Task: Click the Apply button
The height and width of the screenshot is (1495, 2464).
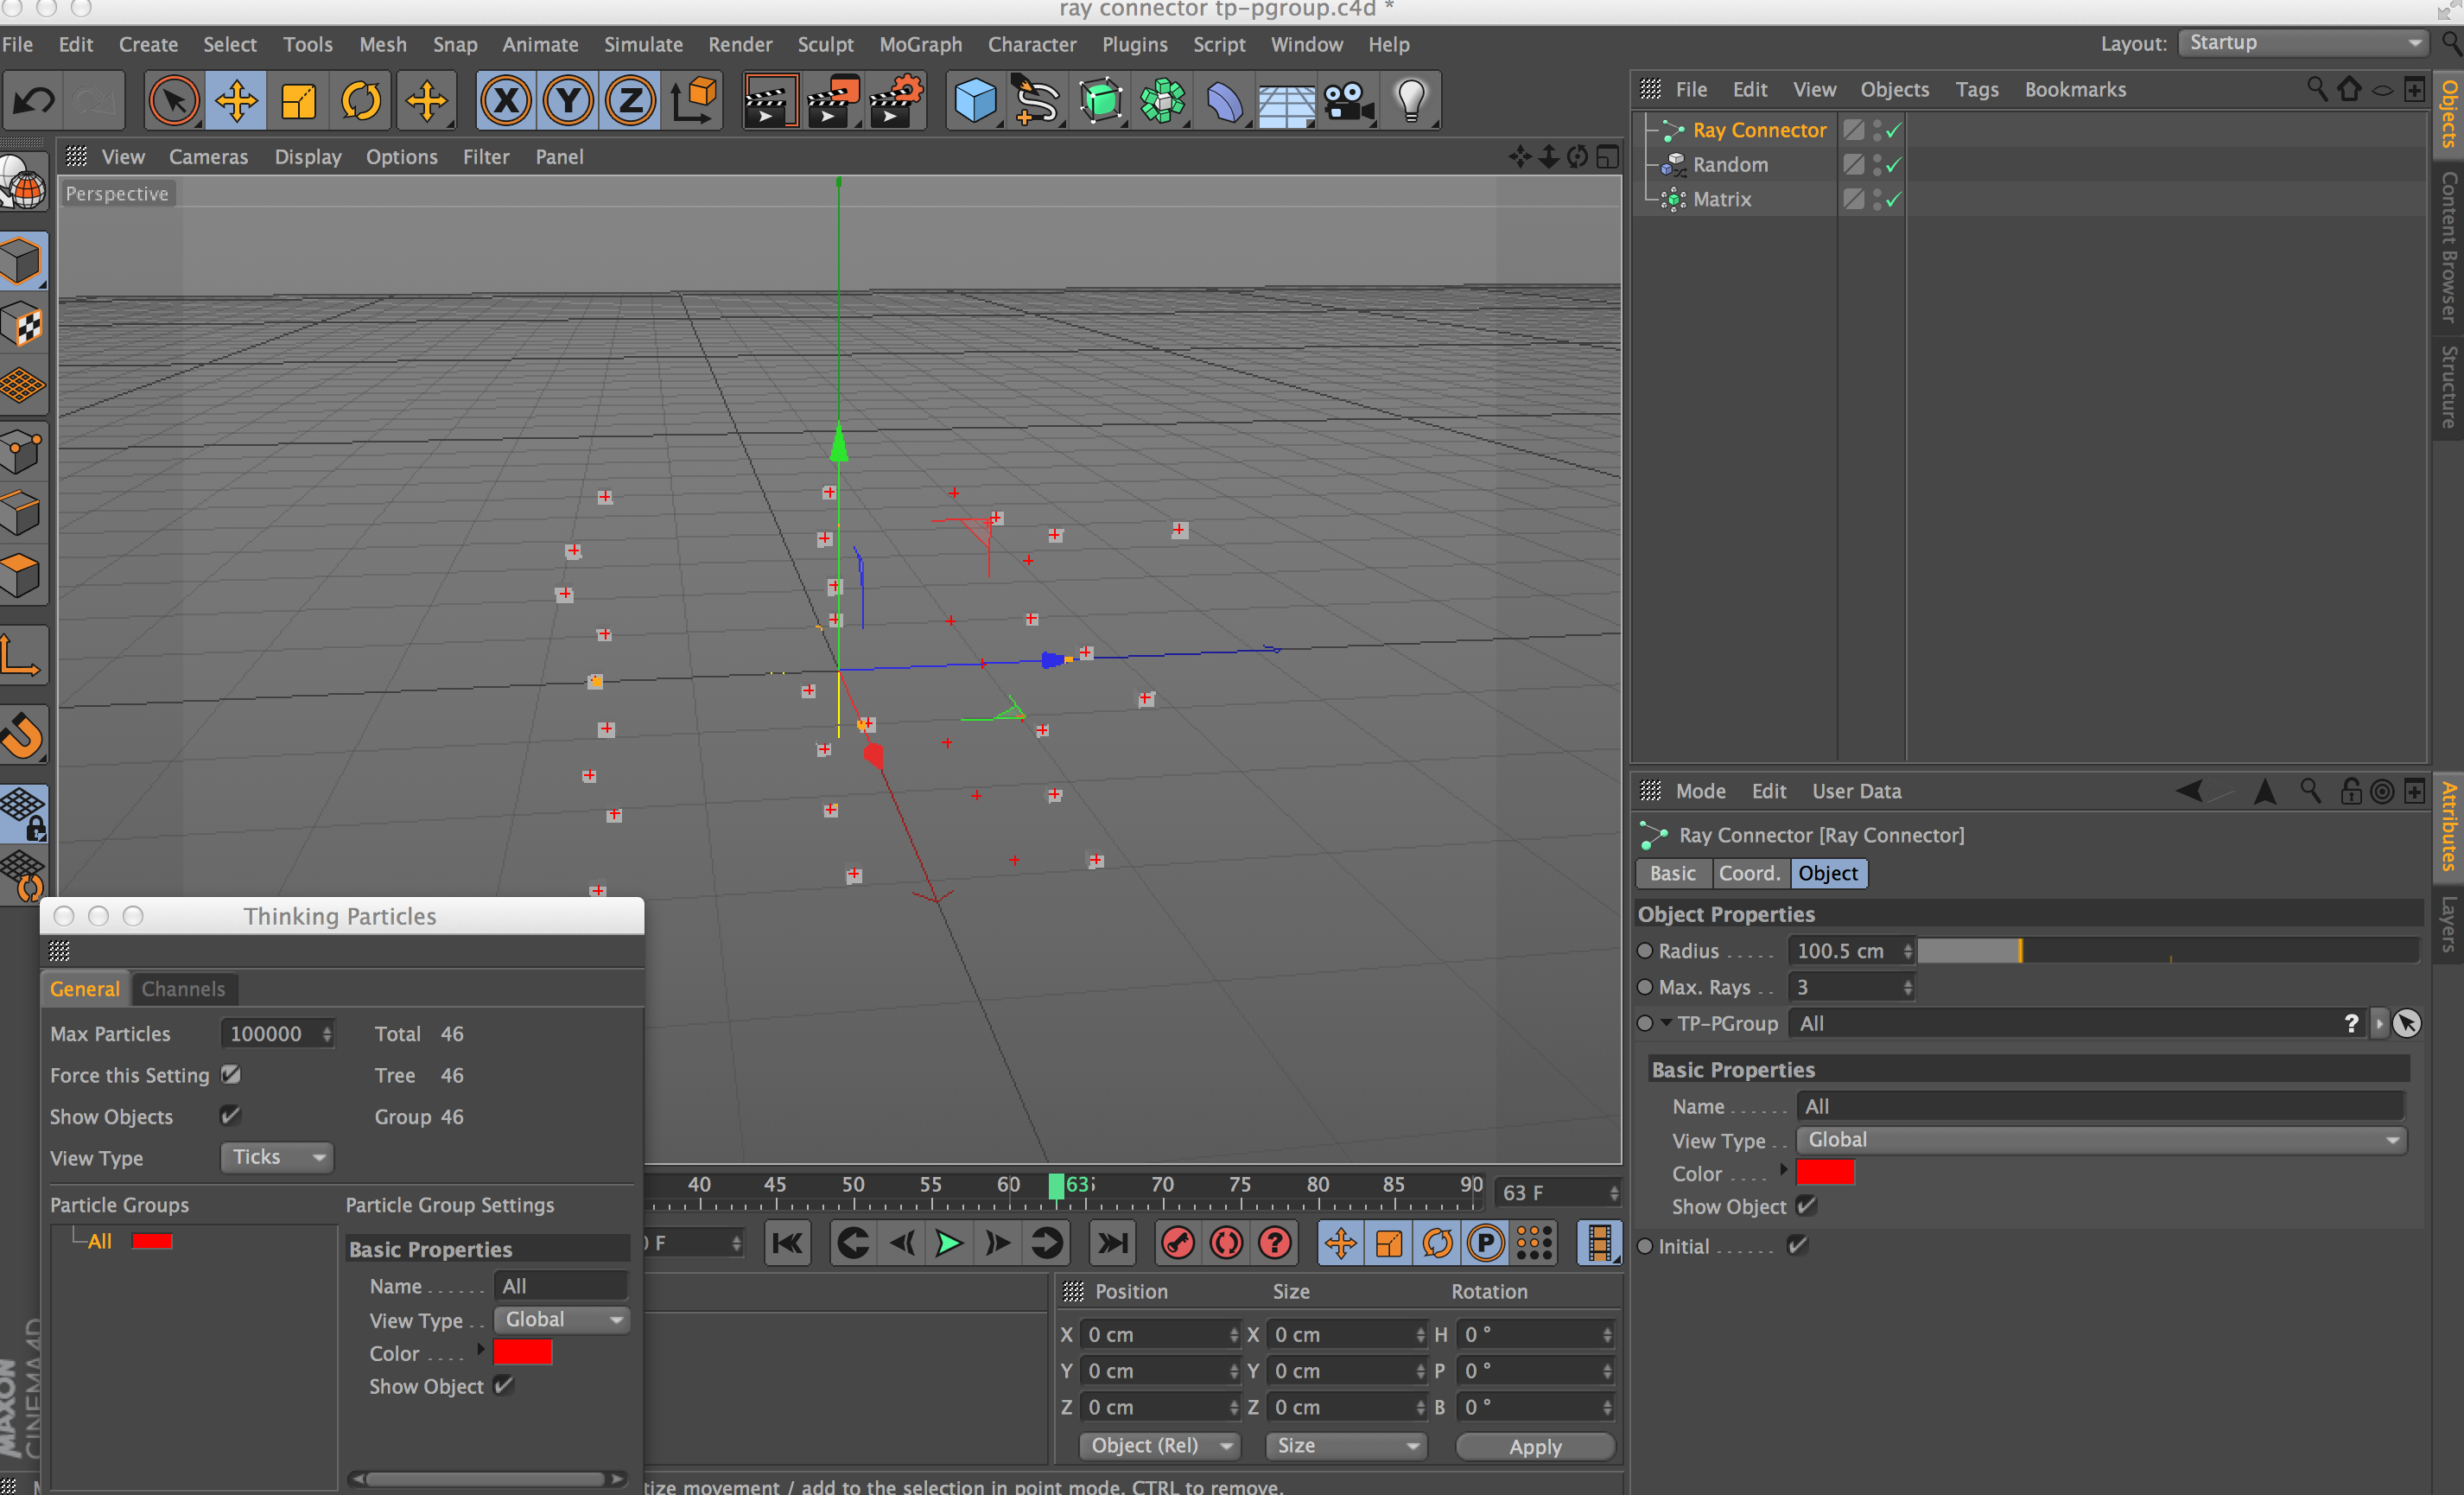Action: click(1534, 1446)
